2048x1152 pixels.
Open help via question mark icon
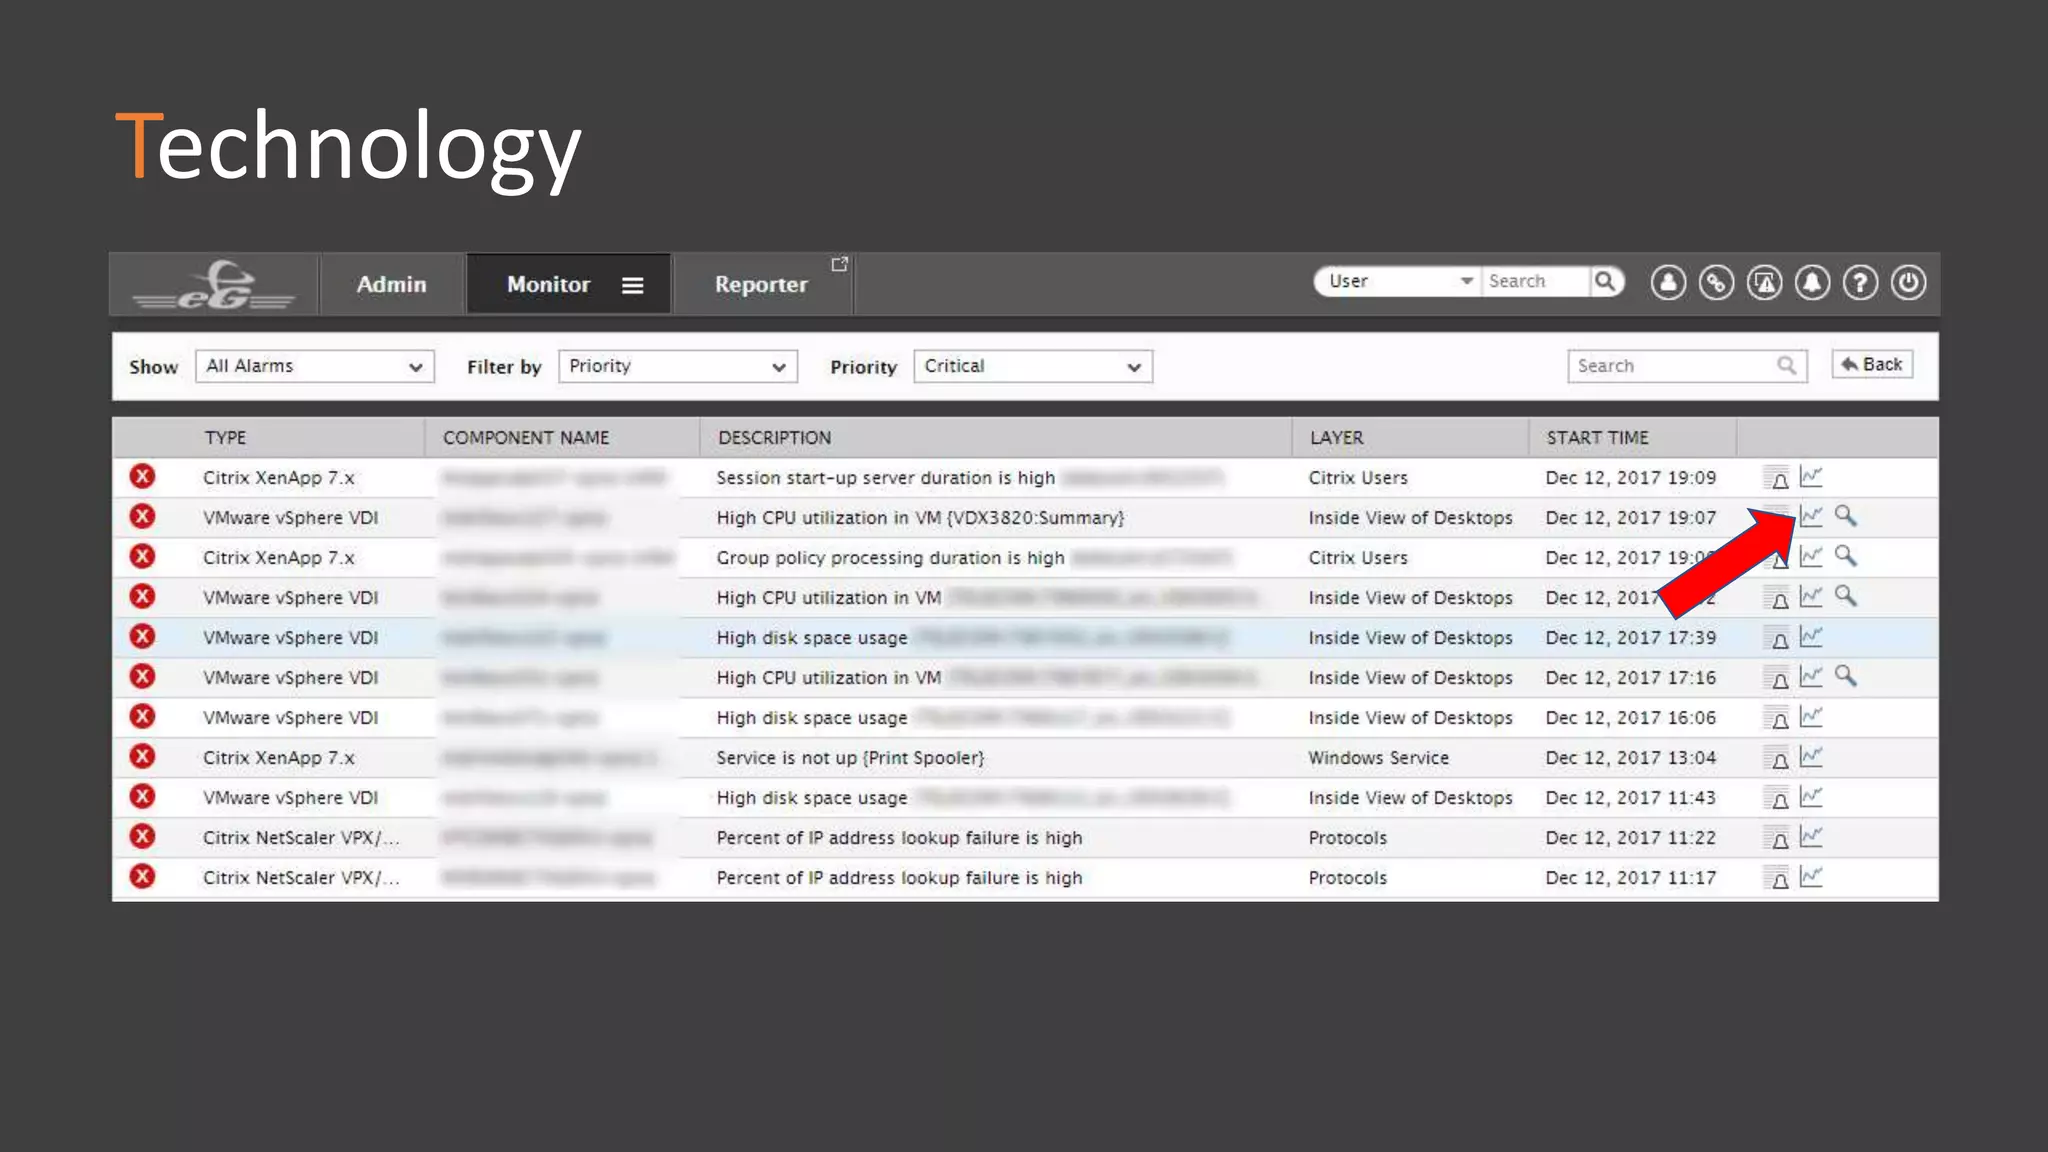point(1860,283)
